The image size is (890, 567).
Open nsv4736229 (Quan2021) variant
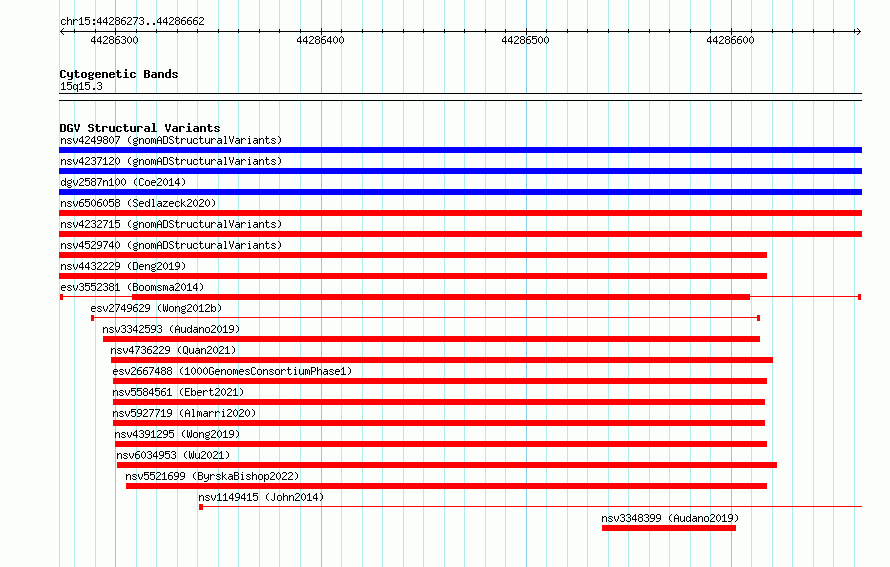coord(173,350)
